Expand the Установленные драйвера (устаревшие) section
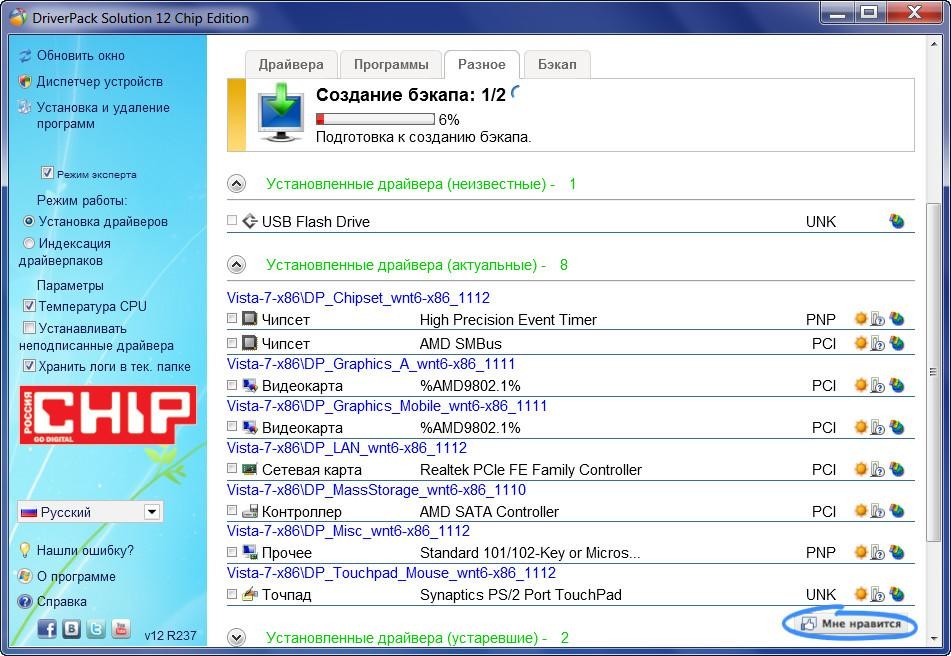 tap(237, 637)
